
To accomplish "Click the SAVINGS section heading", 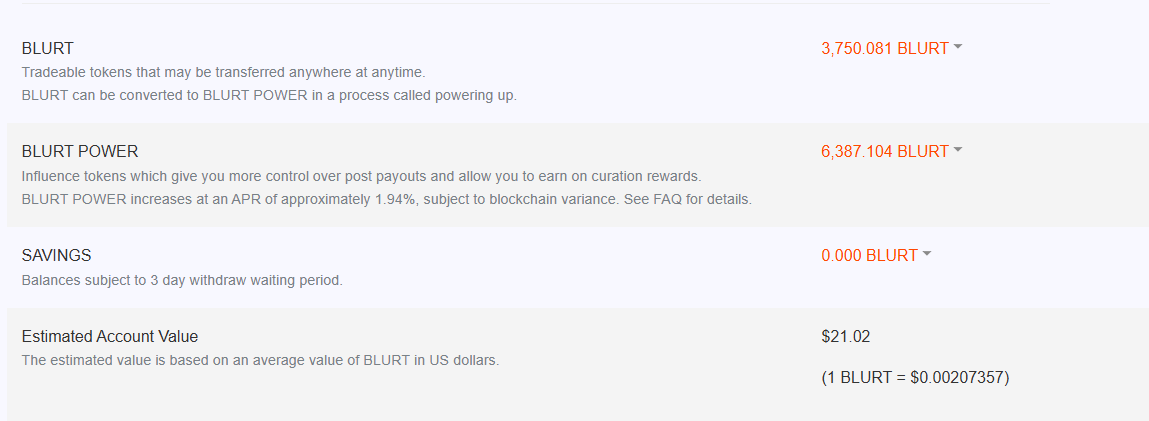I will (56, 256).
